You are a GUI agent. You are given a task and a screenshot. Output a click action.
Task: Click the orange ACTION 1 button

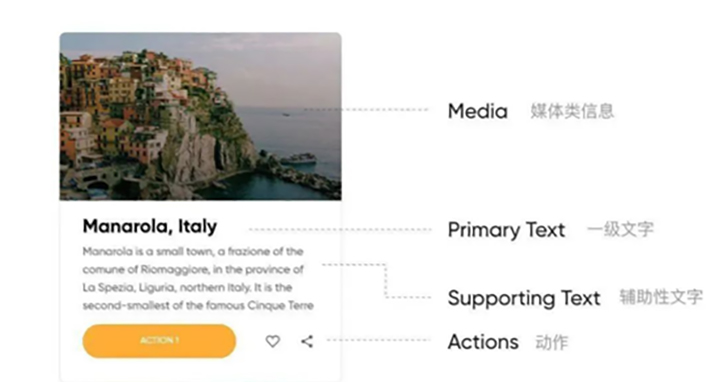click(159, 341)
